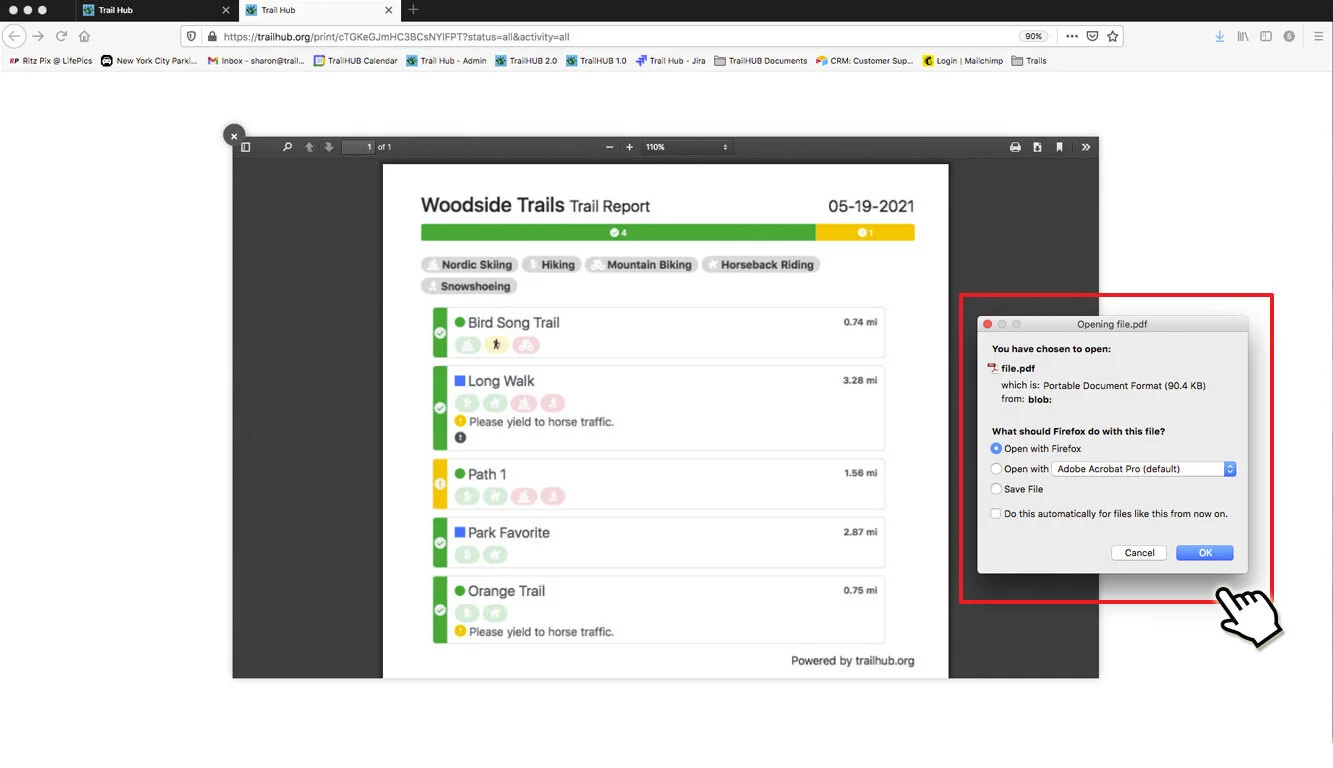This screenshot has height=768, width=1333.
Task: Switch to the first Trail Hub tab
Action: click(x=155, y=10)
